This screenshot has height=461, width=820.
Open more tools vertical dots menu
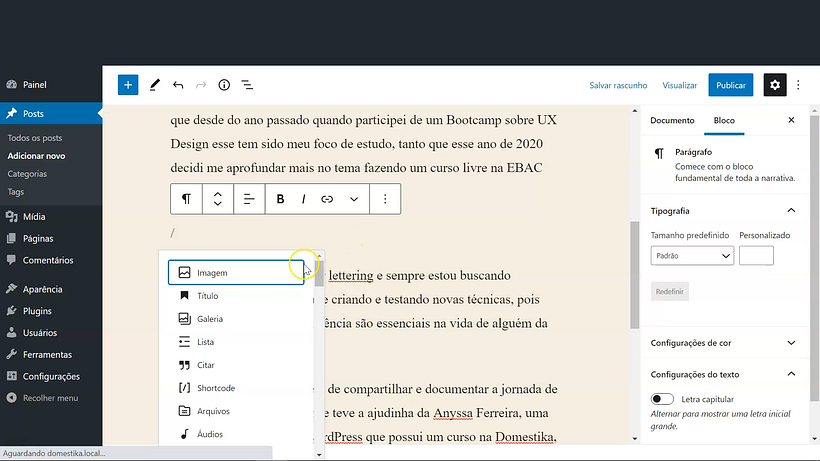point(798,85)
